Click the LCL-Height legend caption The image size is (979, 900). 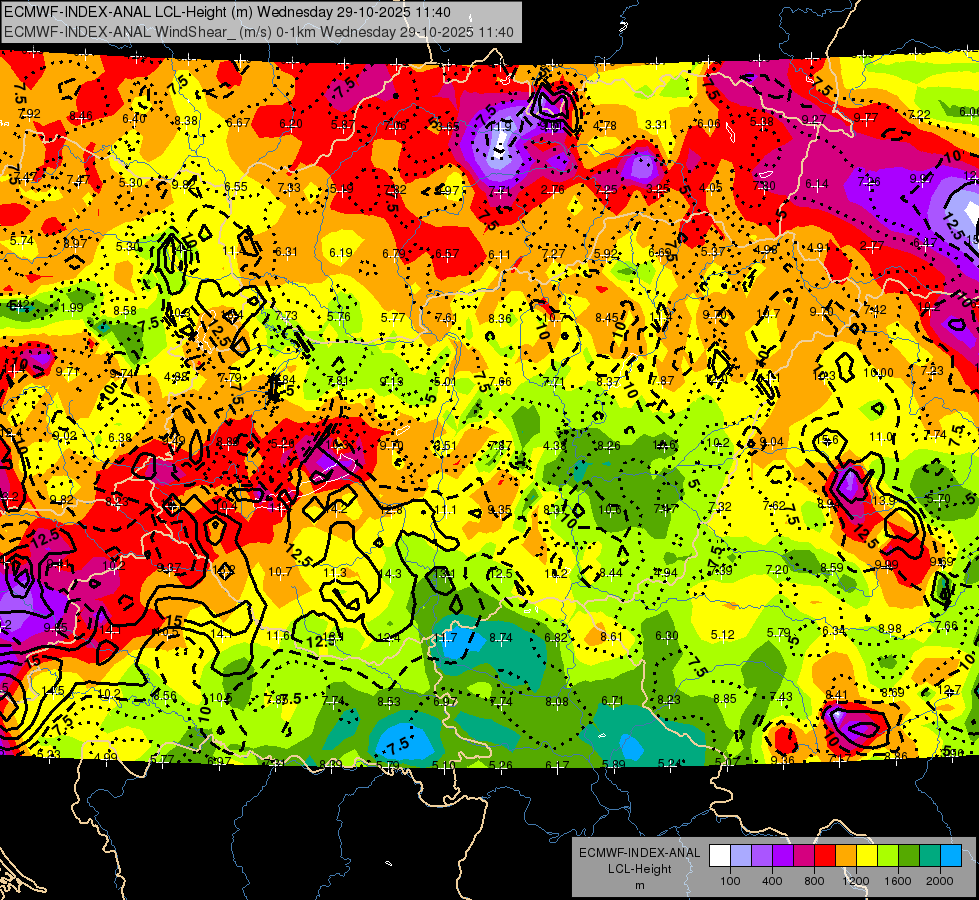point(639,869)
